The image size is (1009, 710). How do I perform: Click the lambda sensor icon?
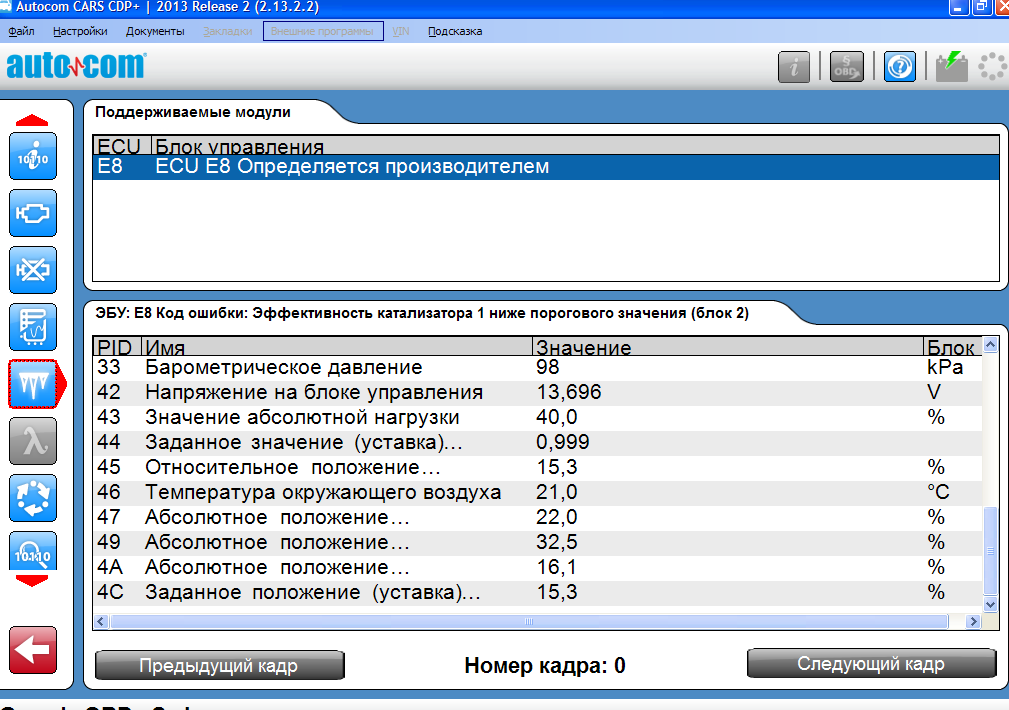click(x=32, y=440)
